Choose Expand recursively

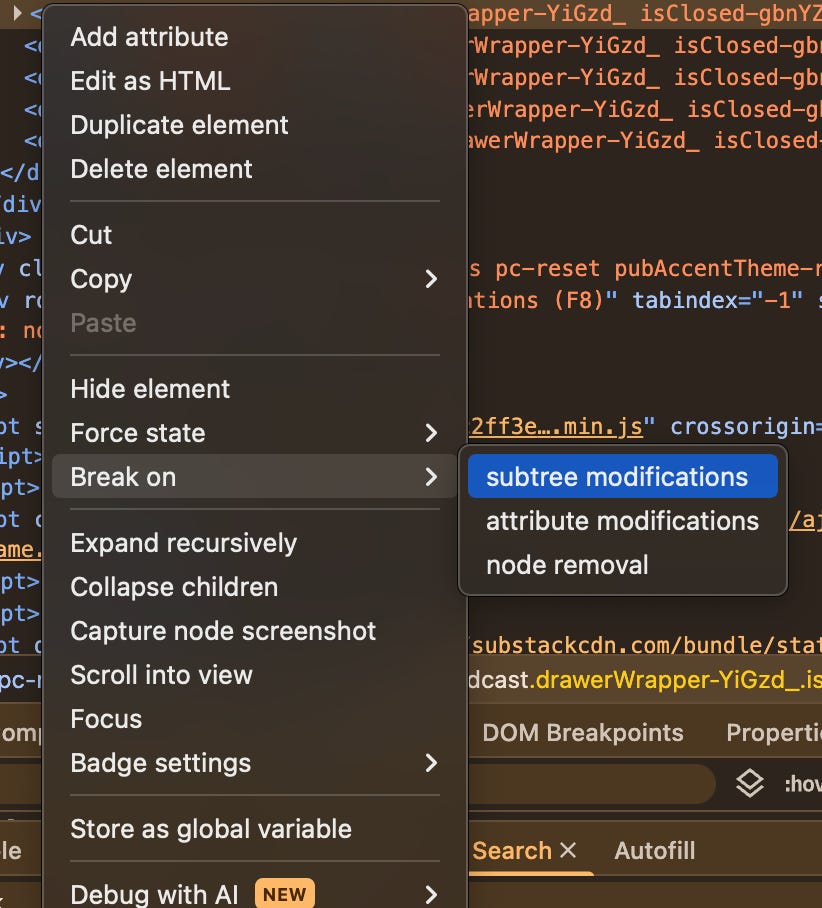(254, 543)
